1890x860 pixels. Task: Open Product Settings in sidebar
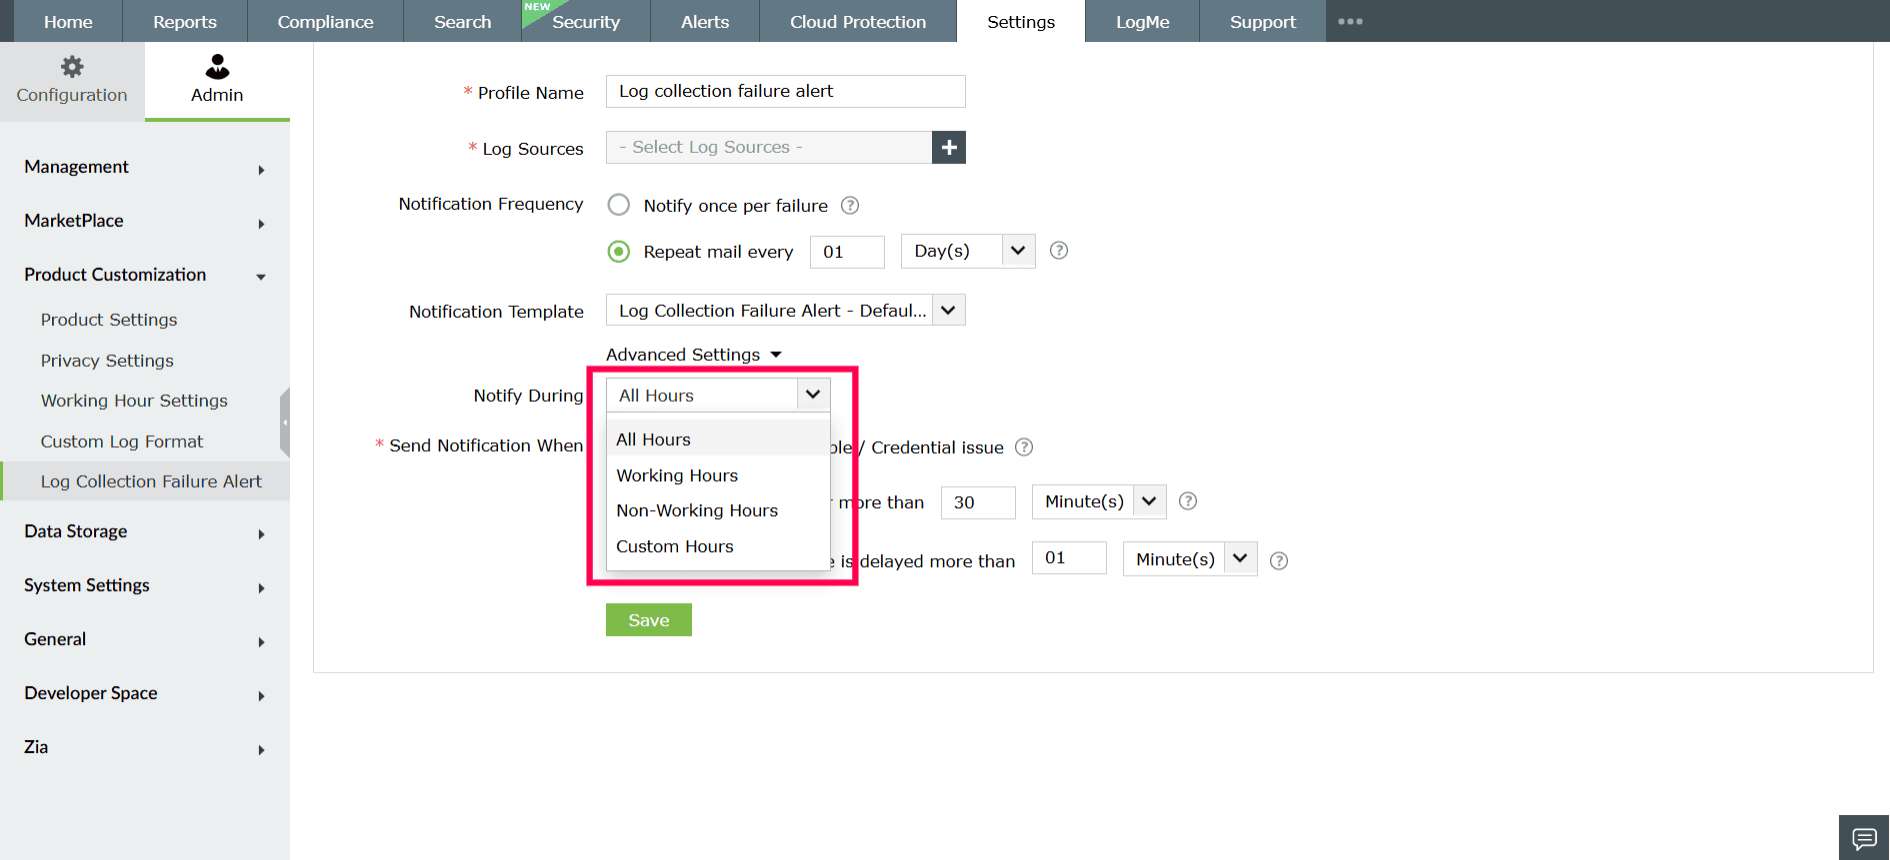[109, 320]
